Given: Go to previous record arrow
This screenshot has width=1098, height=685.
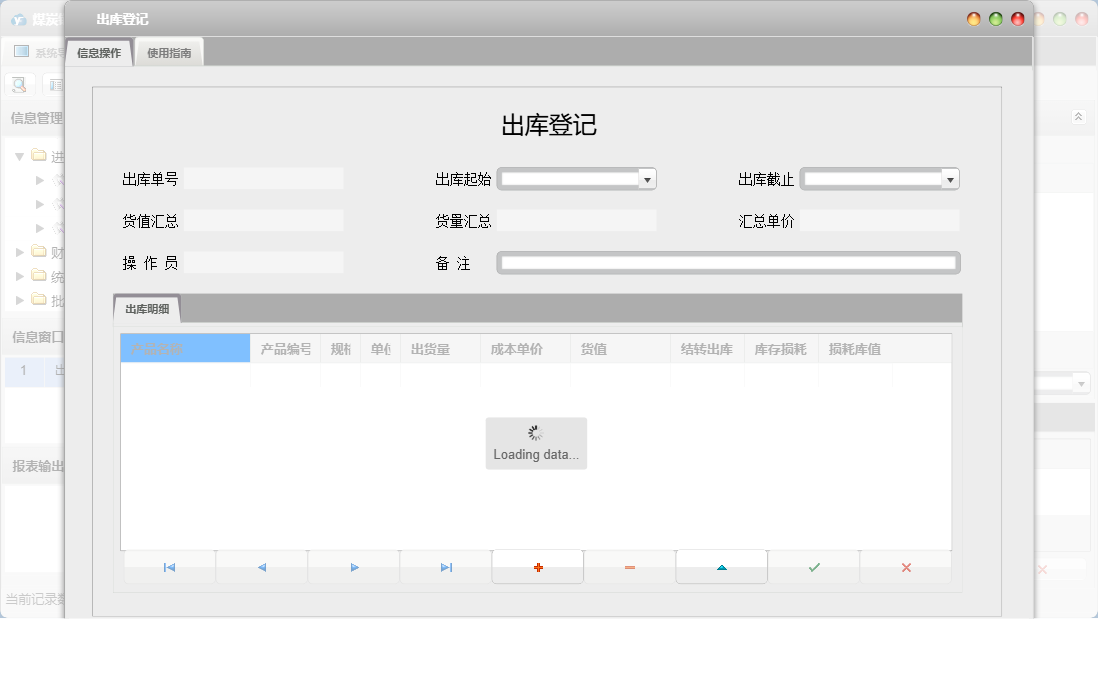Looking at the screenshot, I should (261, 566).
